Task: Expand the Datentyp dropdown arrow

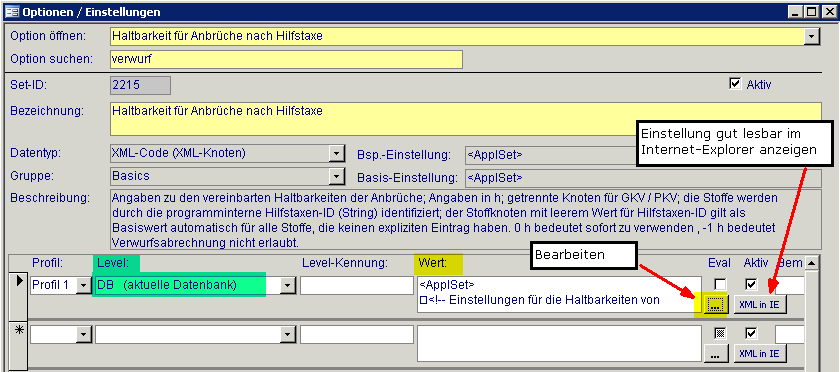Action: pyautogui.click(x=336, y=154)
